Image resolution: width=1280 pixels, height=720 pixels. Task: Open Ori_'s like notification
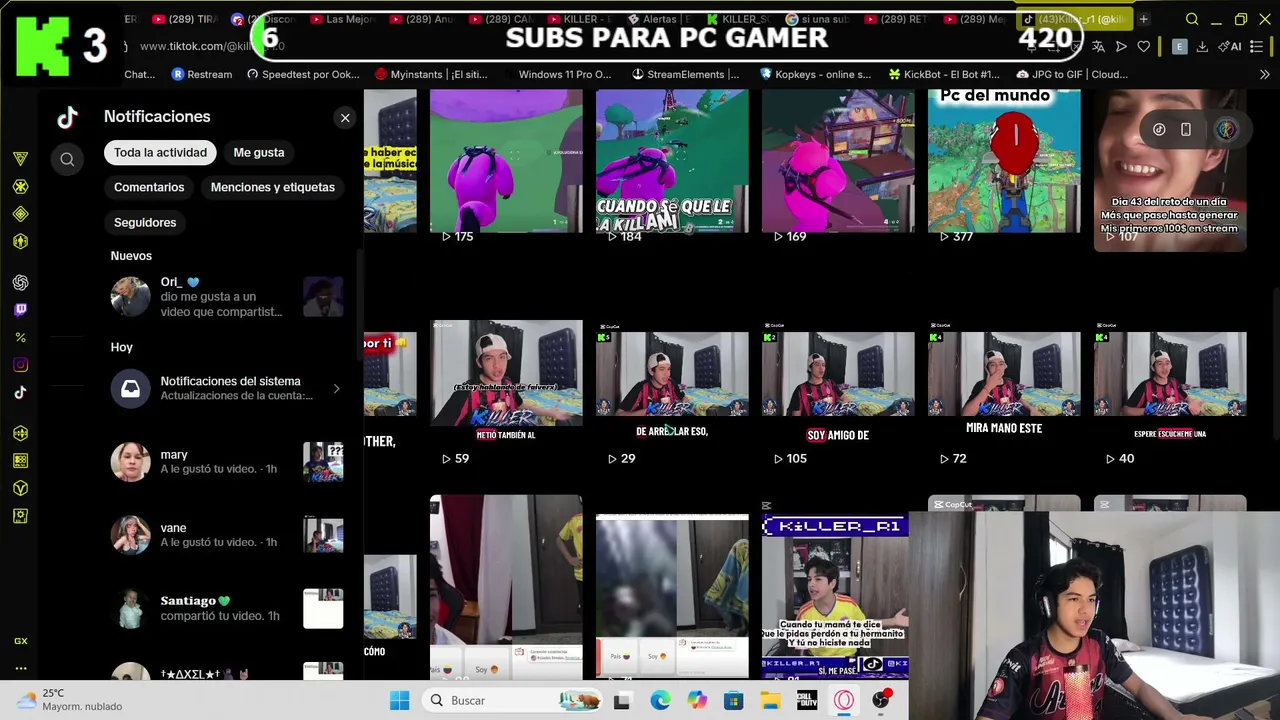[226, 297]
